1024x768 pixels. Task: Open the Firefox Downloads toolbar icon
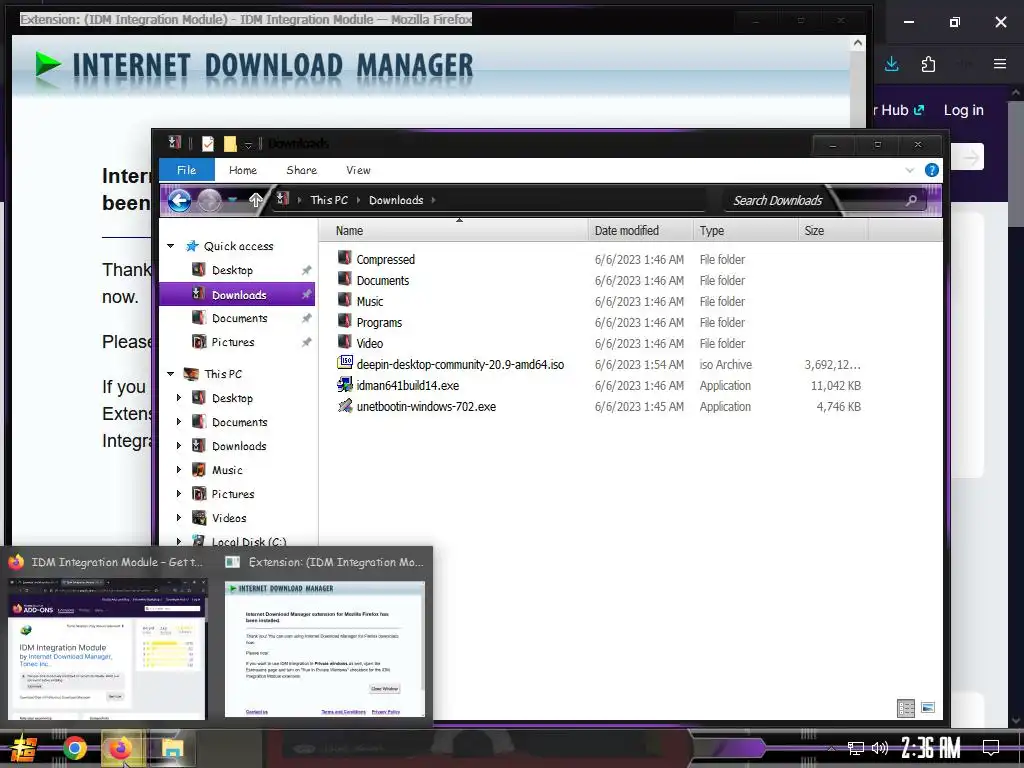(891, 64)
